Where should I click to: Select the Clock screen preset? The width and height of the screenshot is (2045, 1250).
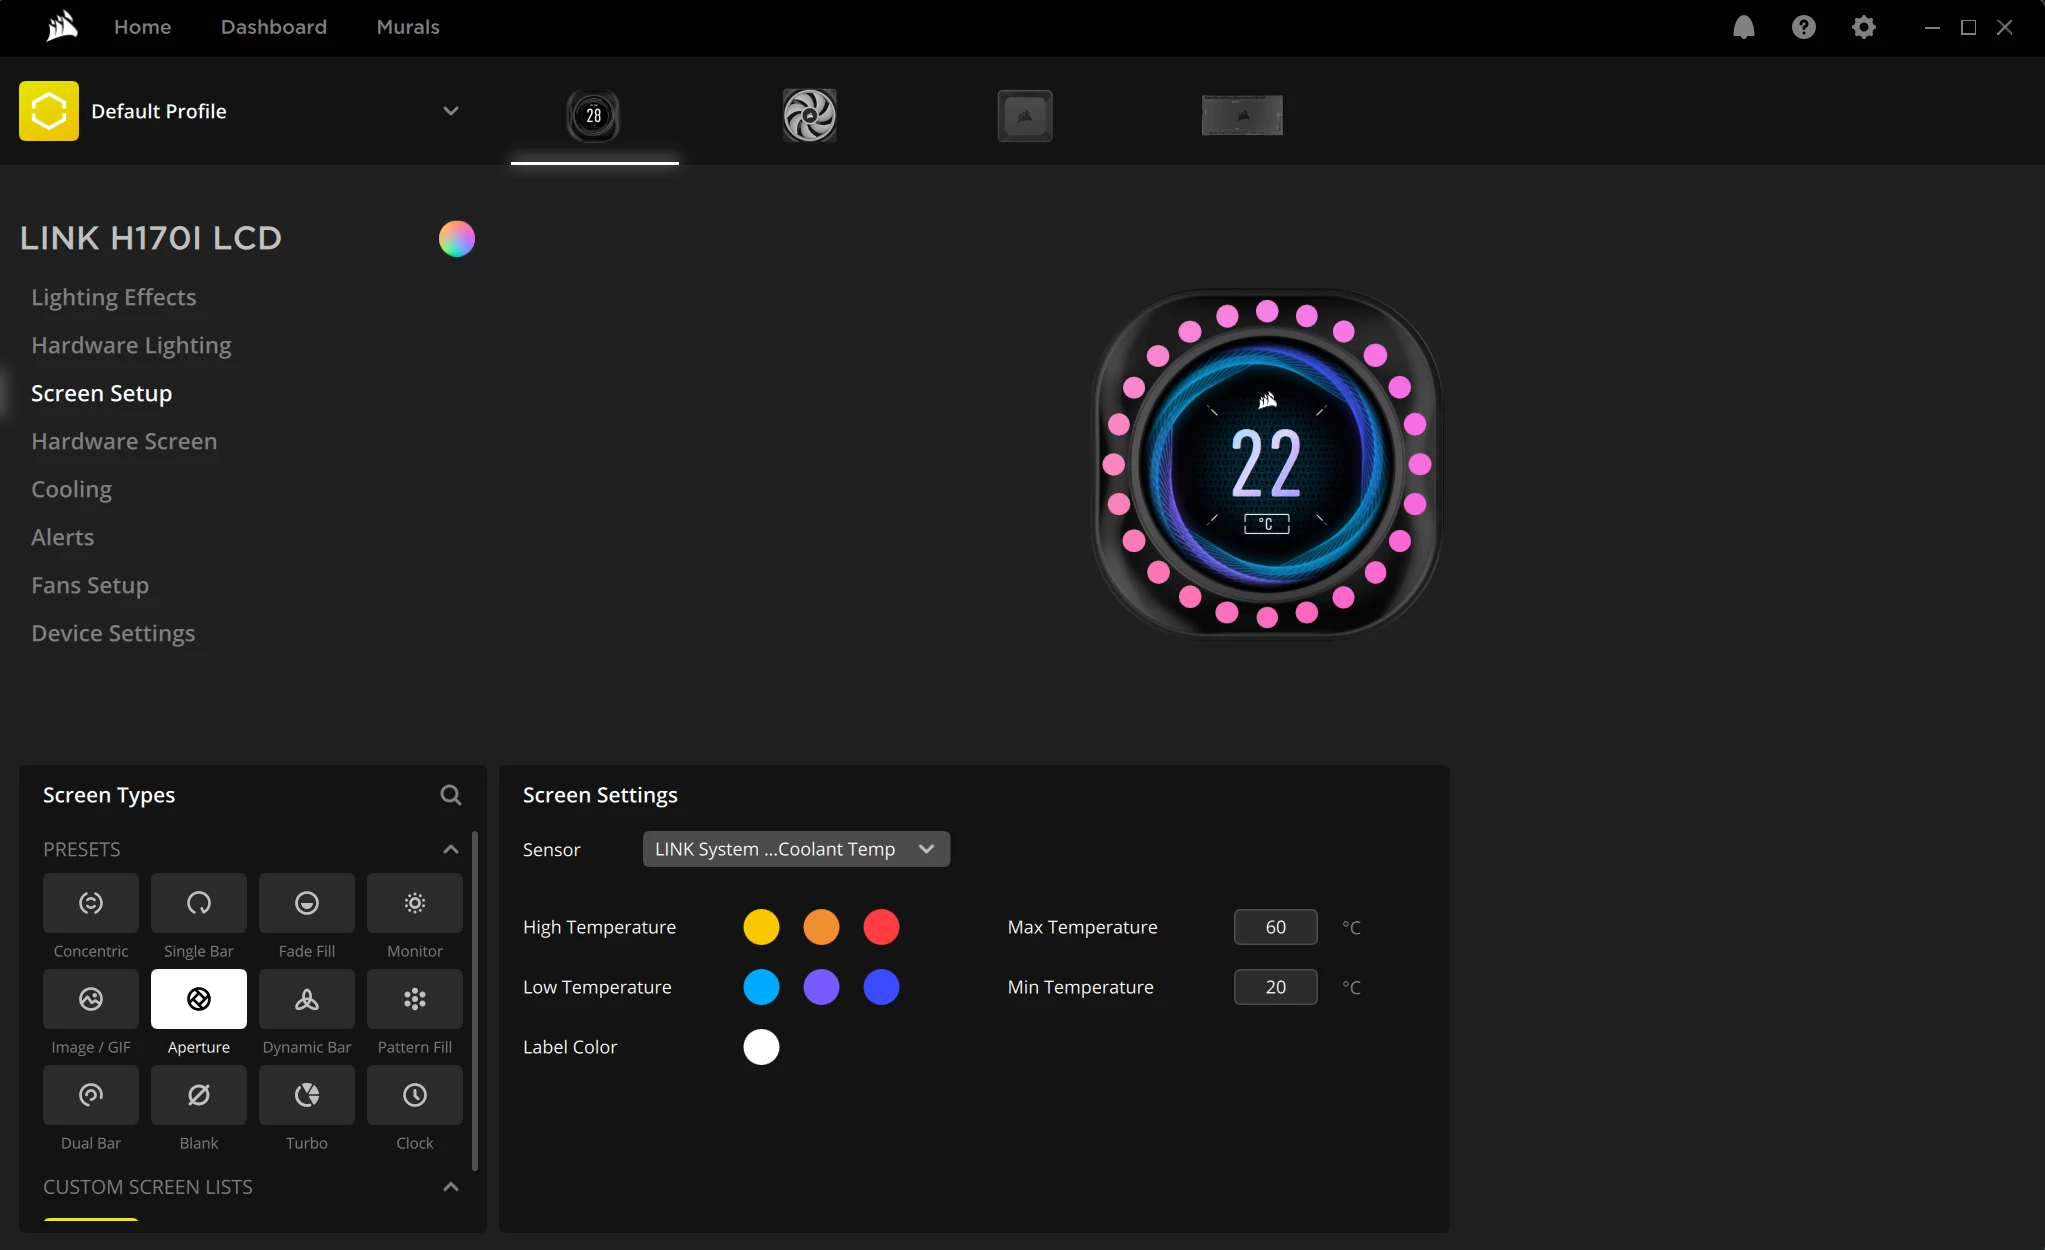click(415, 1095)
